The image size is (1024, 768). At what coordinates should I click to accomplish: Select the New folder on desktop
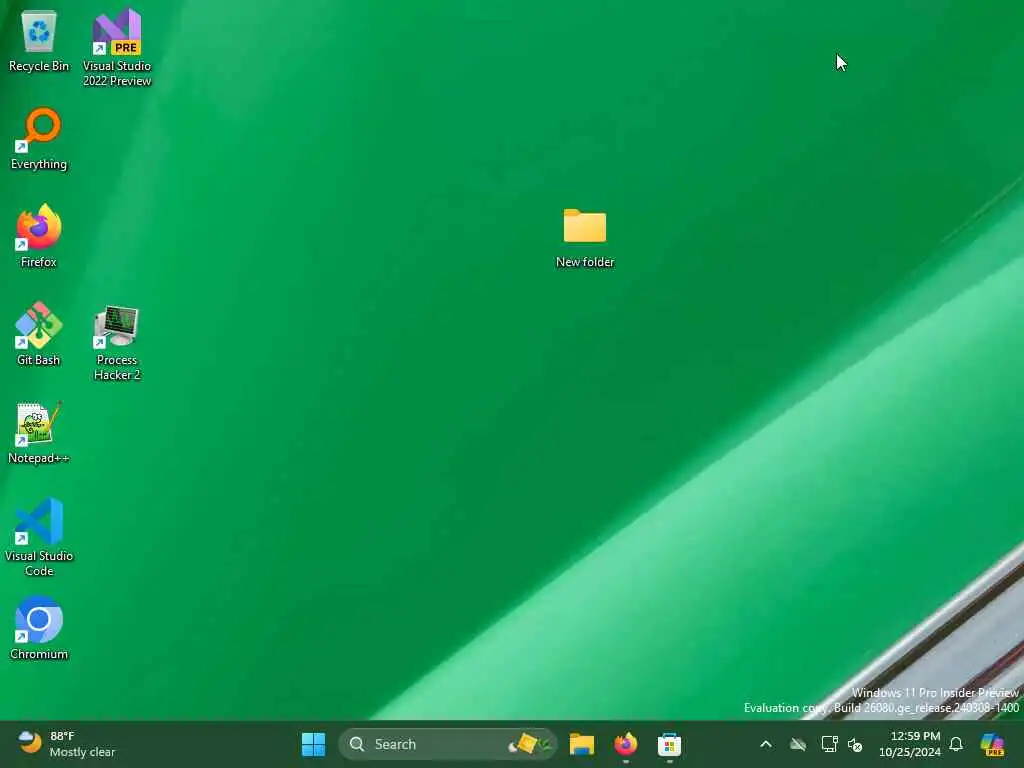click(584, 238)
